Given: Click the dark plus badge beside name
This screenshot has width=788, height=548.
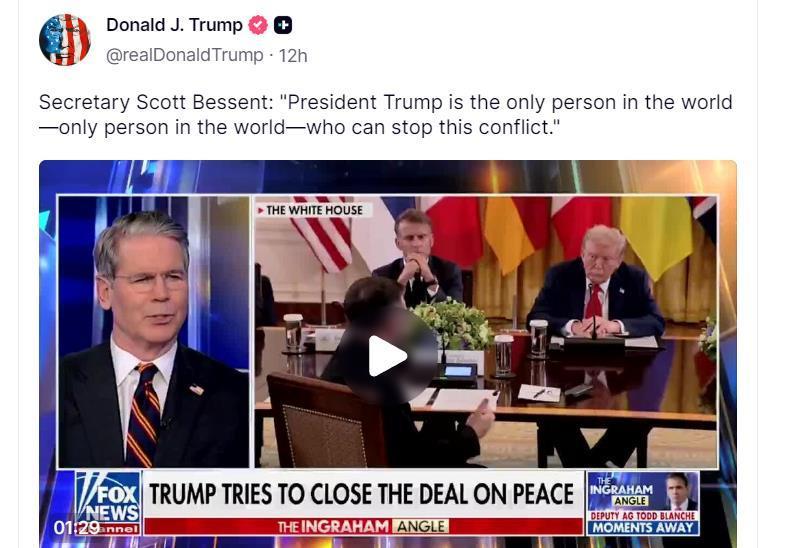Looking at the screenshot, I should pos(283,25).
